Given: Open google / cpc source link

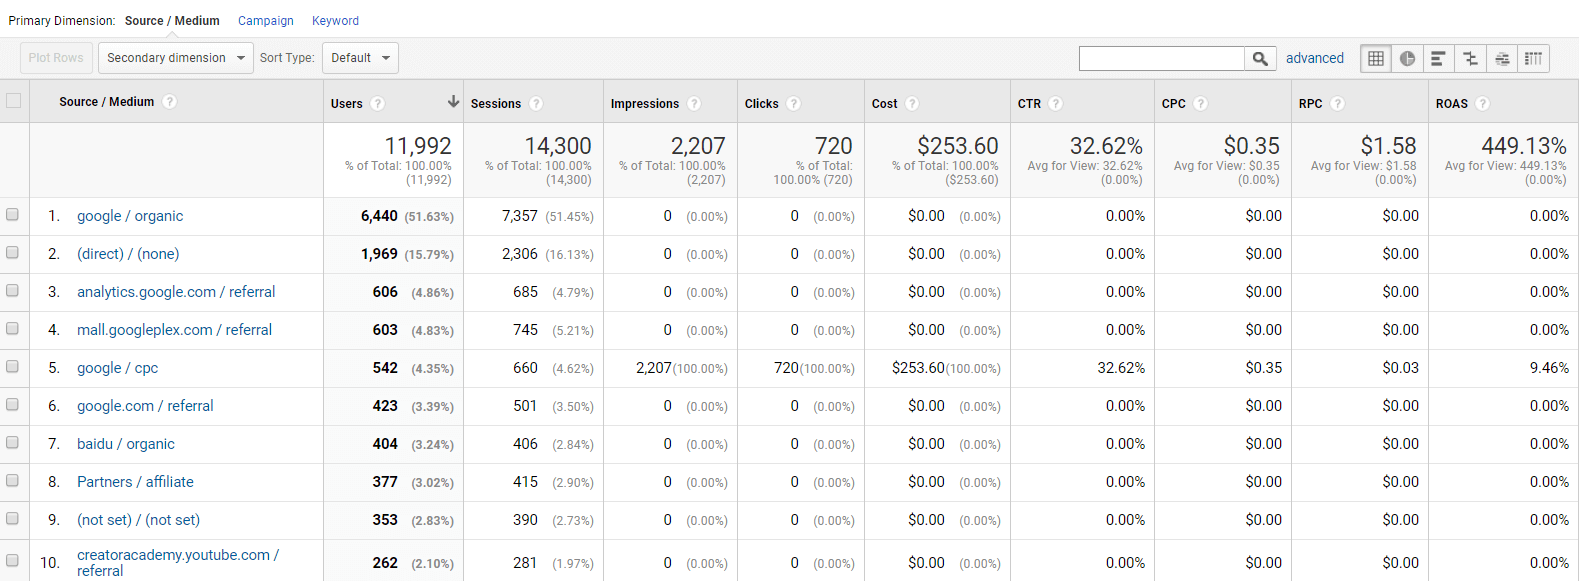Looking at the screenshot, I should click(118, 368).
